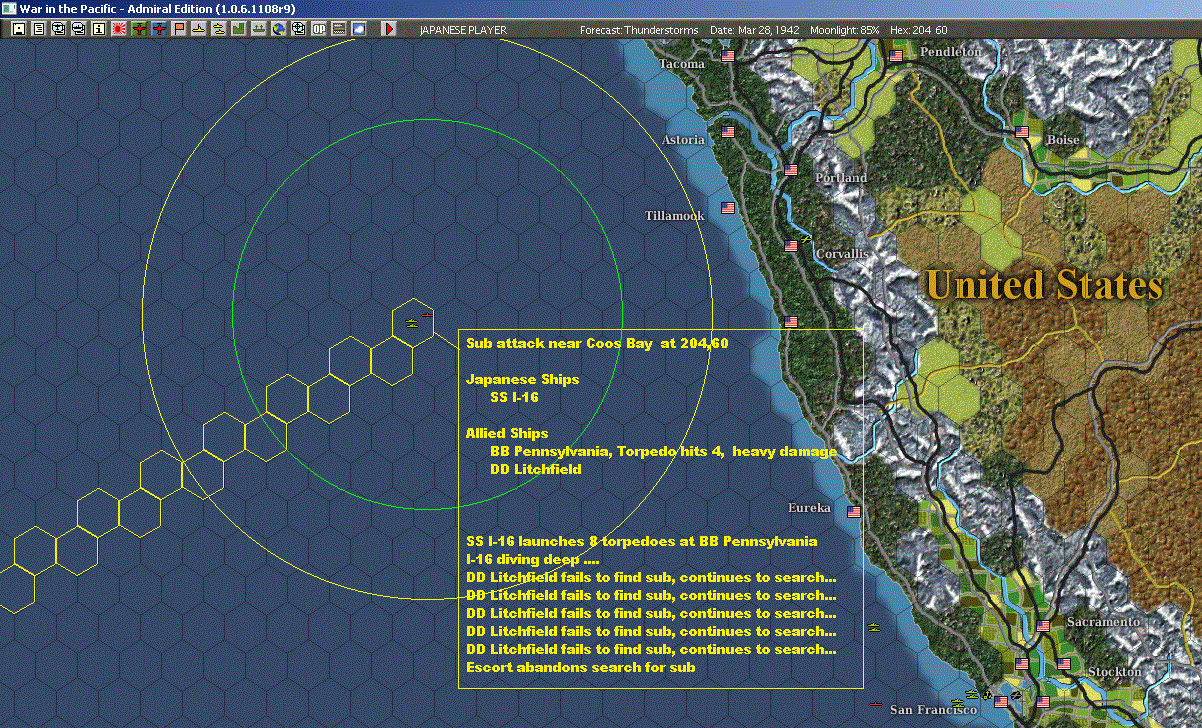The width and height of the screenshot is (1202, 728).
Task: Click the orange flag toolbar icon
Action: tap(179, 29)
